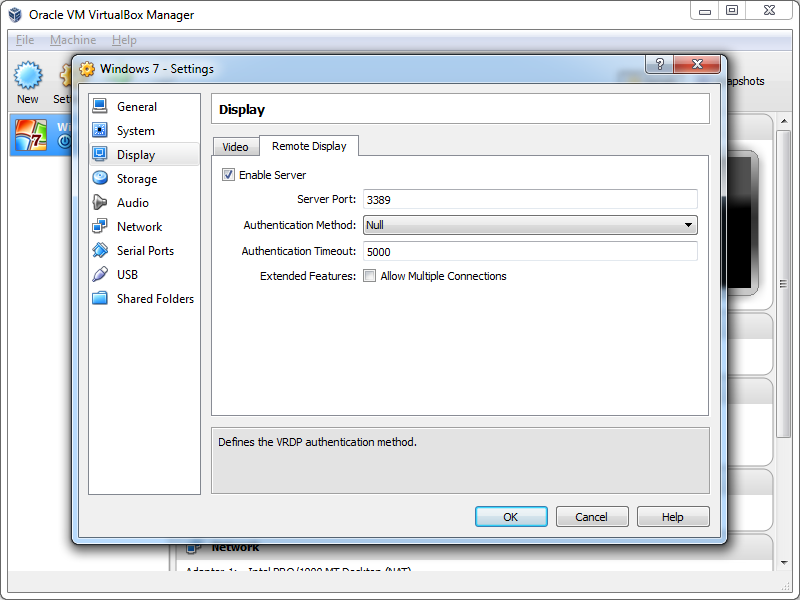
Task: Select the Network adapter icon
Action: (x=100, y=227)
